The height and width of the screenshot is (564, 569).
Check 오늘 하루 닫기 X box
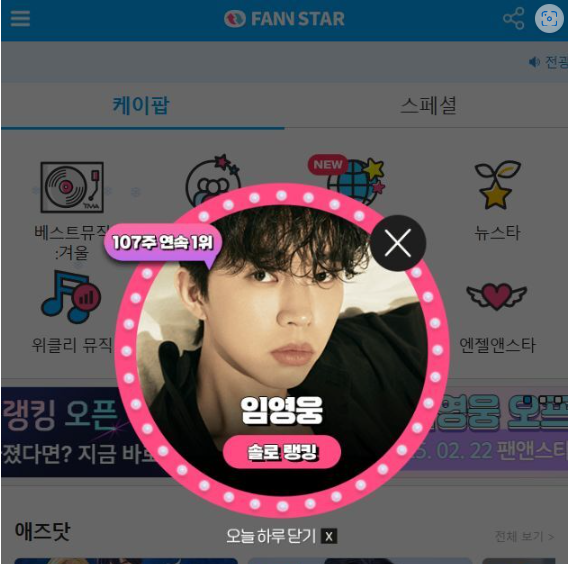point(329,536)
